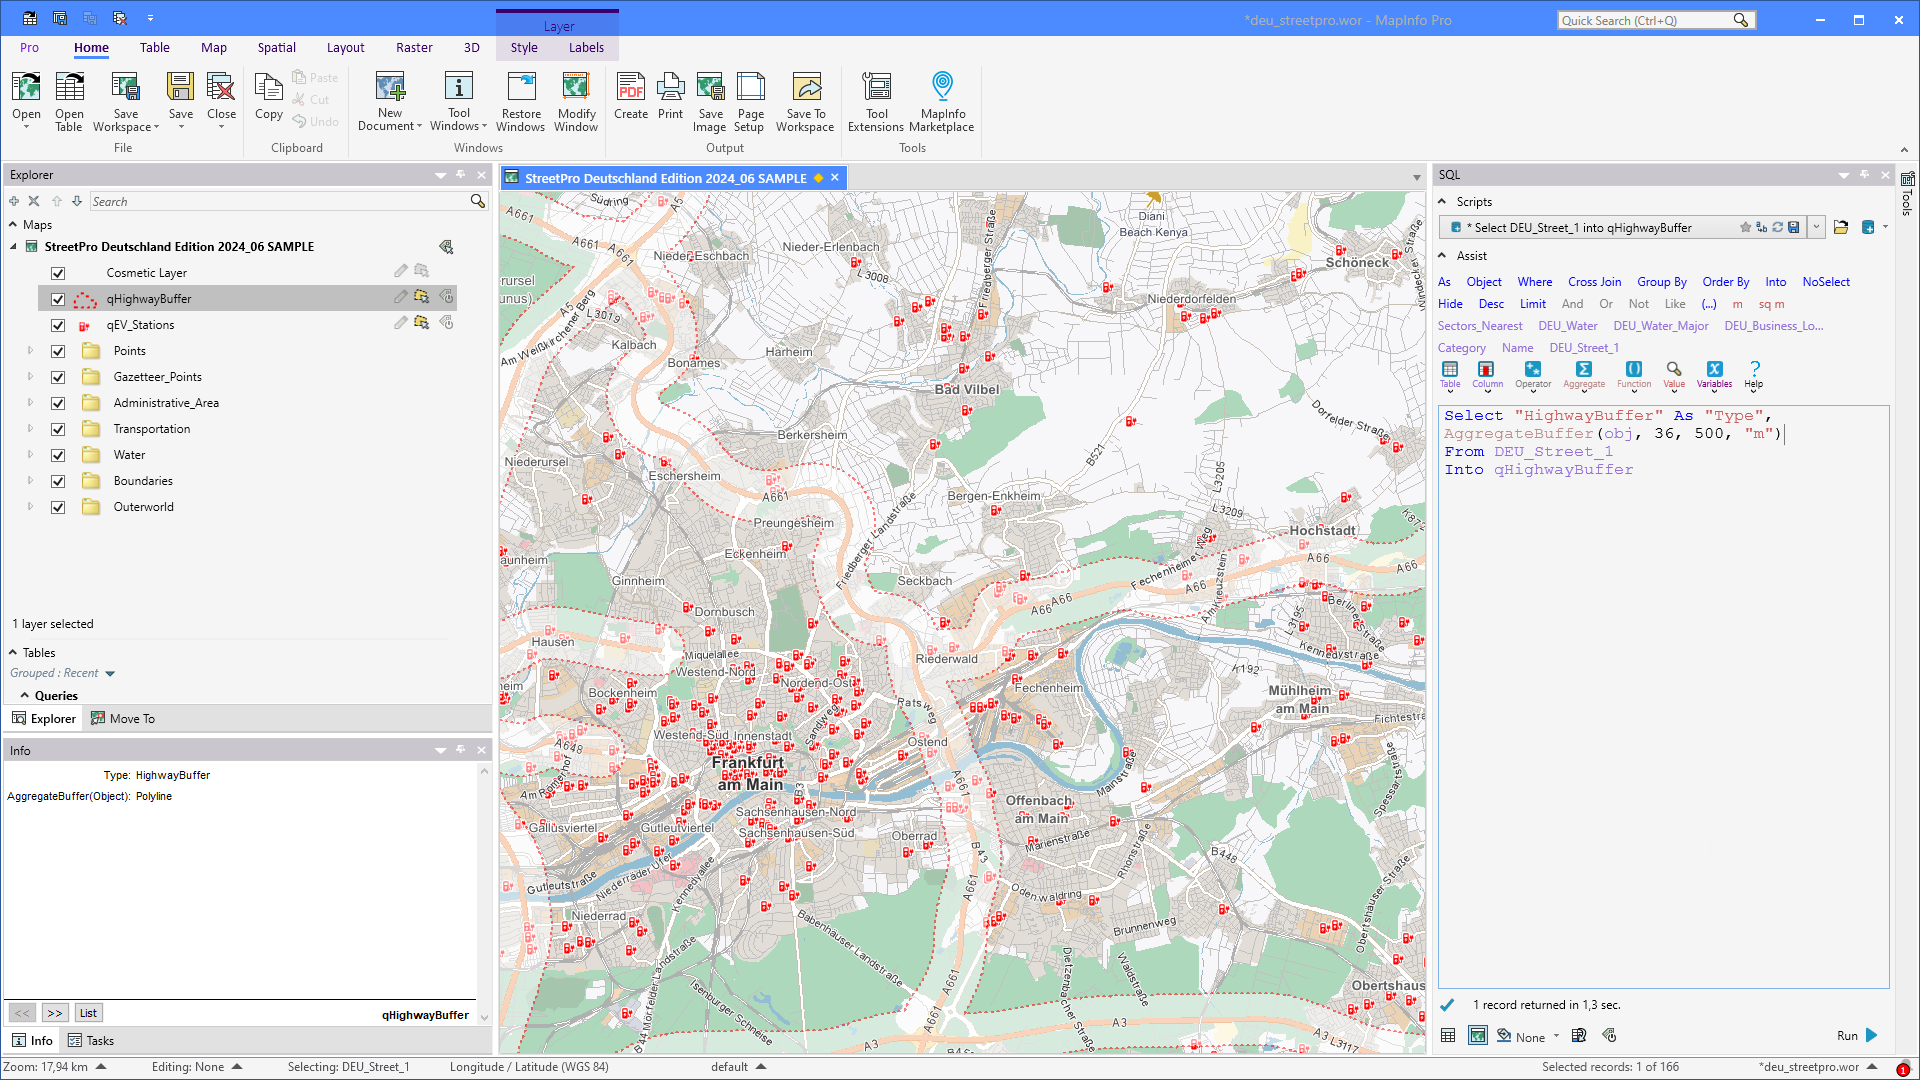Insert Cross Join keyword link
Screen dimensions: 1920x1080
tap(1594, 282)
